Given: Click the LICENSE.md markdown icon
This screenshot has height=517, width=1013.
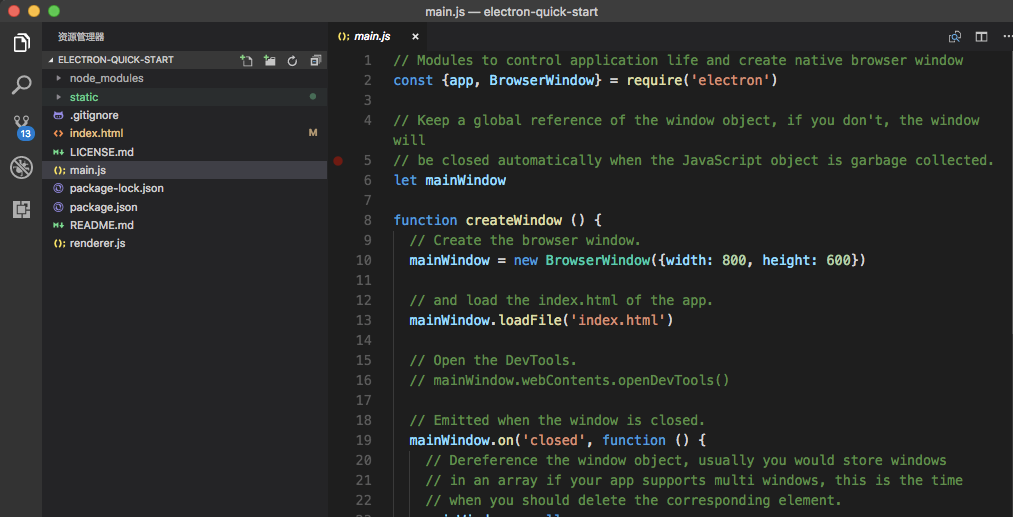Looking at the screenshot, I should tap(59, 152).
